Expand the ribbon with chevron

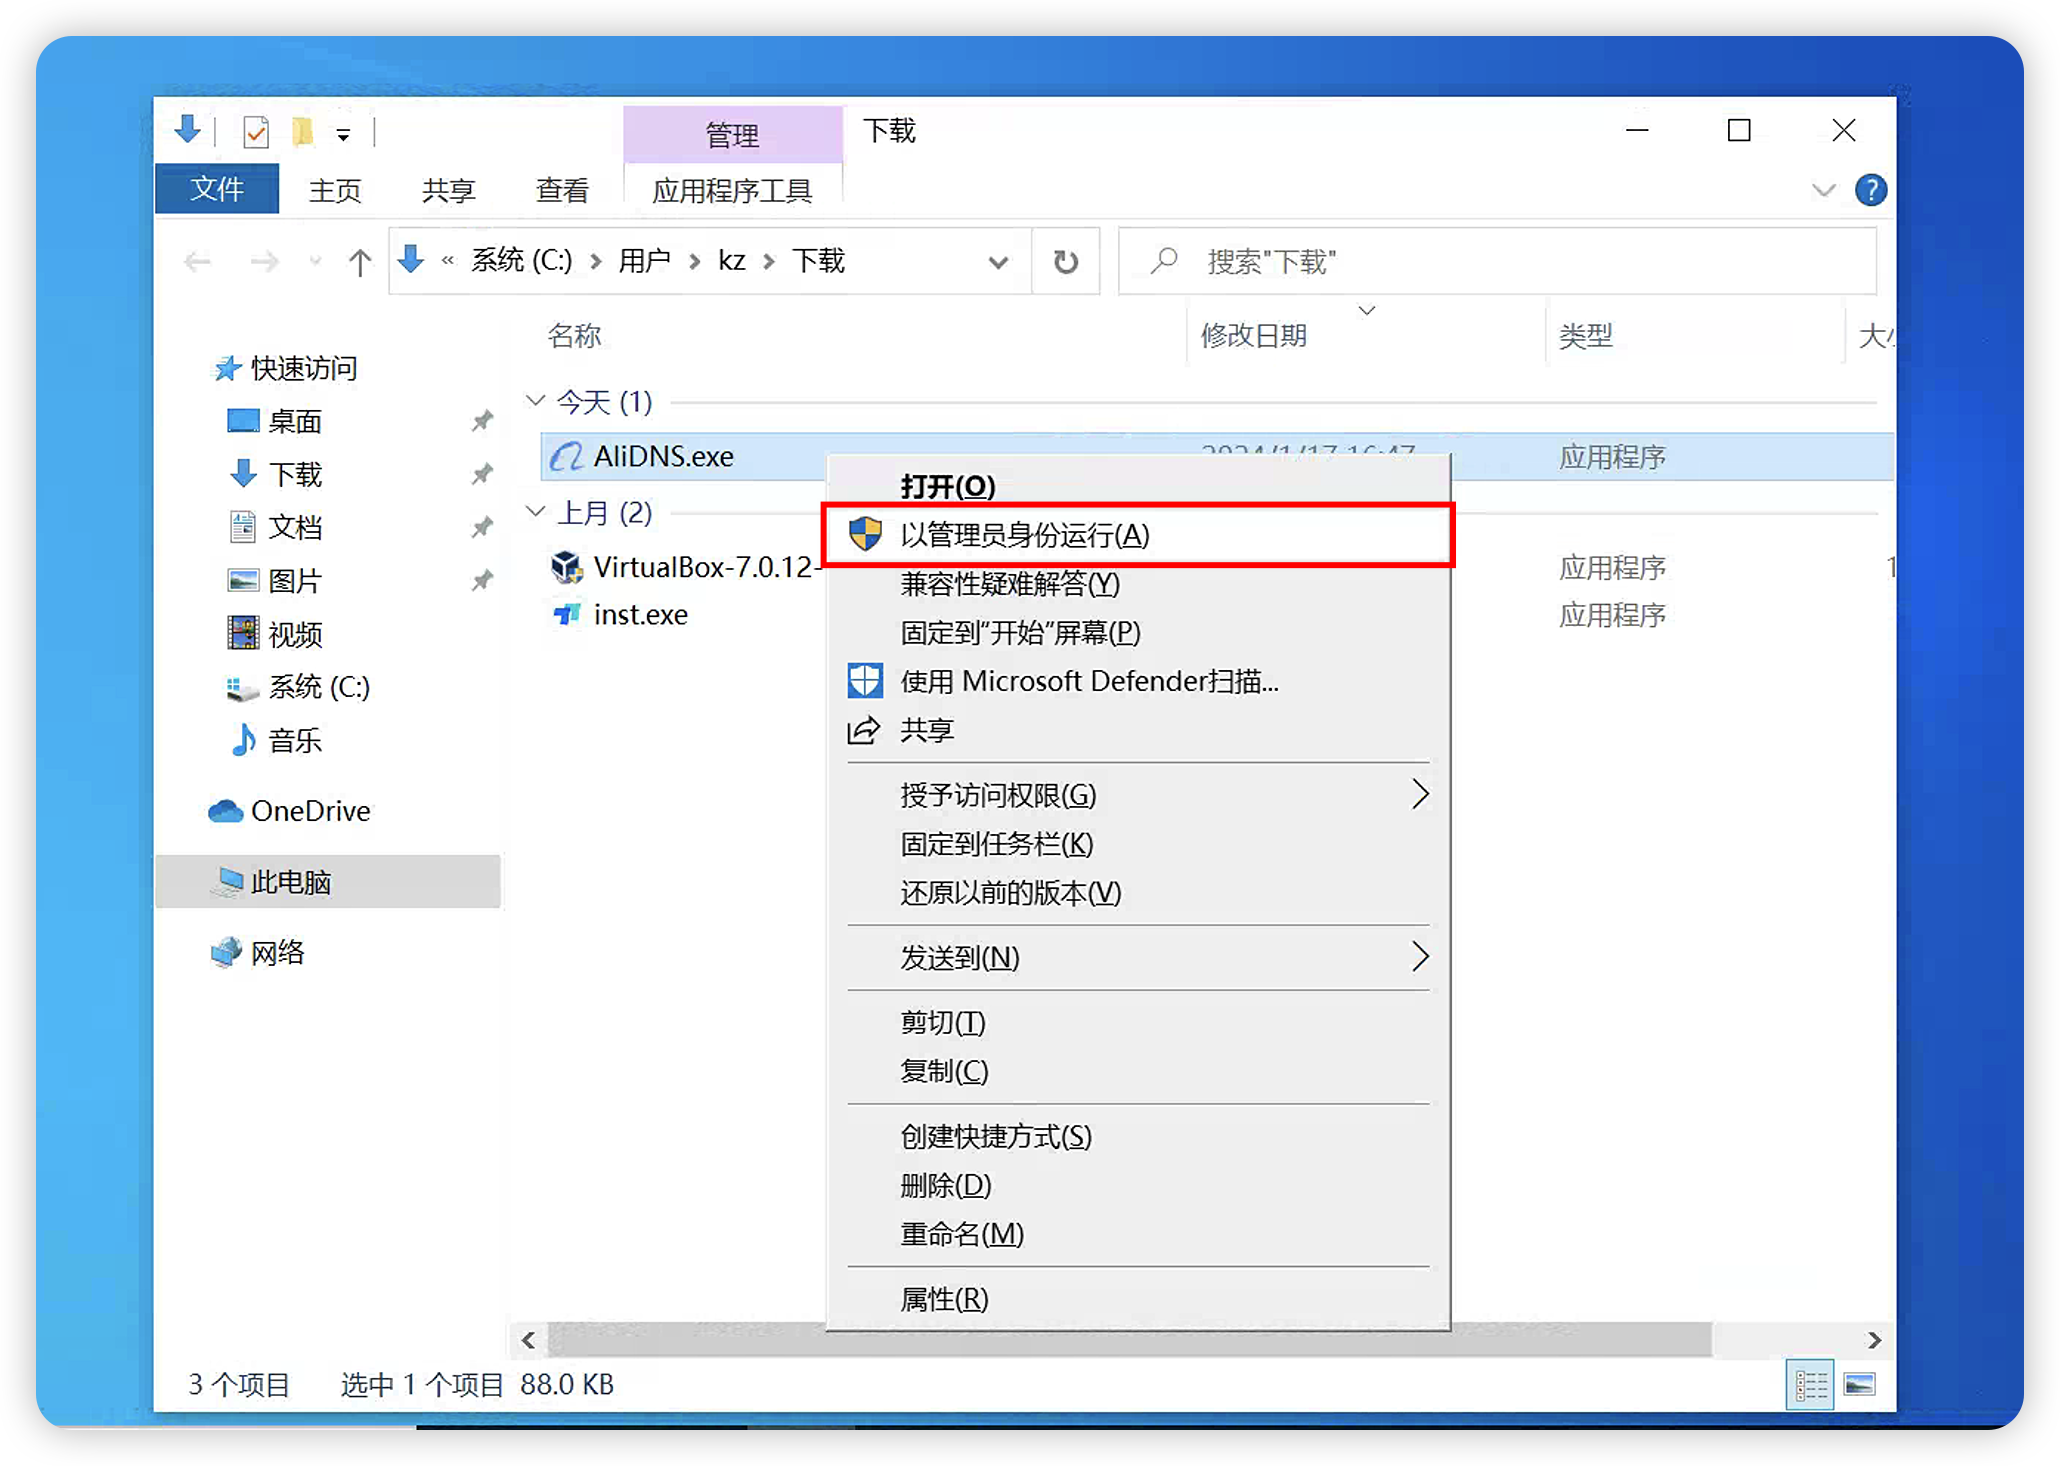1823,190
